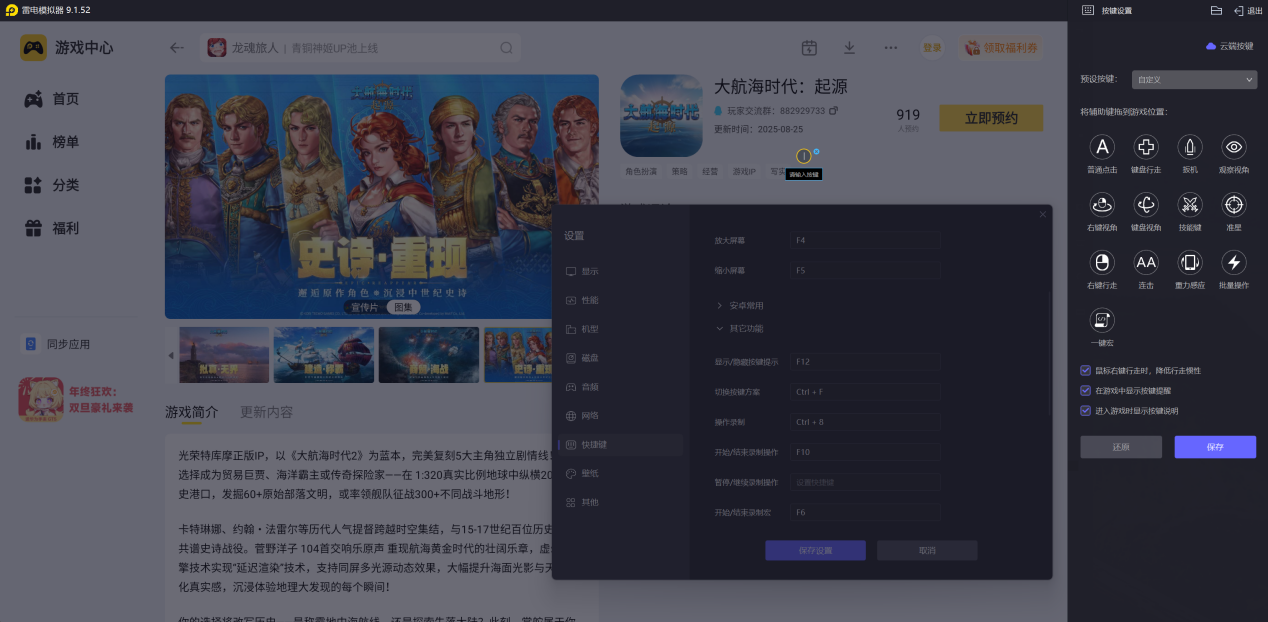Select the 准星 crosshair icon
Image resolution: width=1268 pixels, height=622 pixels.
point(1234,205)
